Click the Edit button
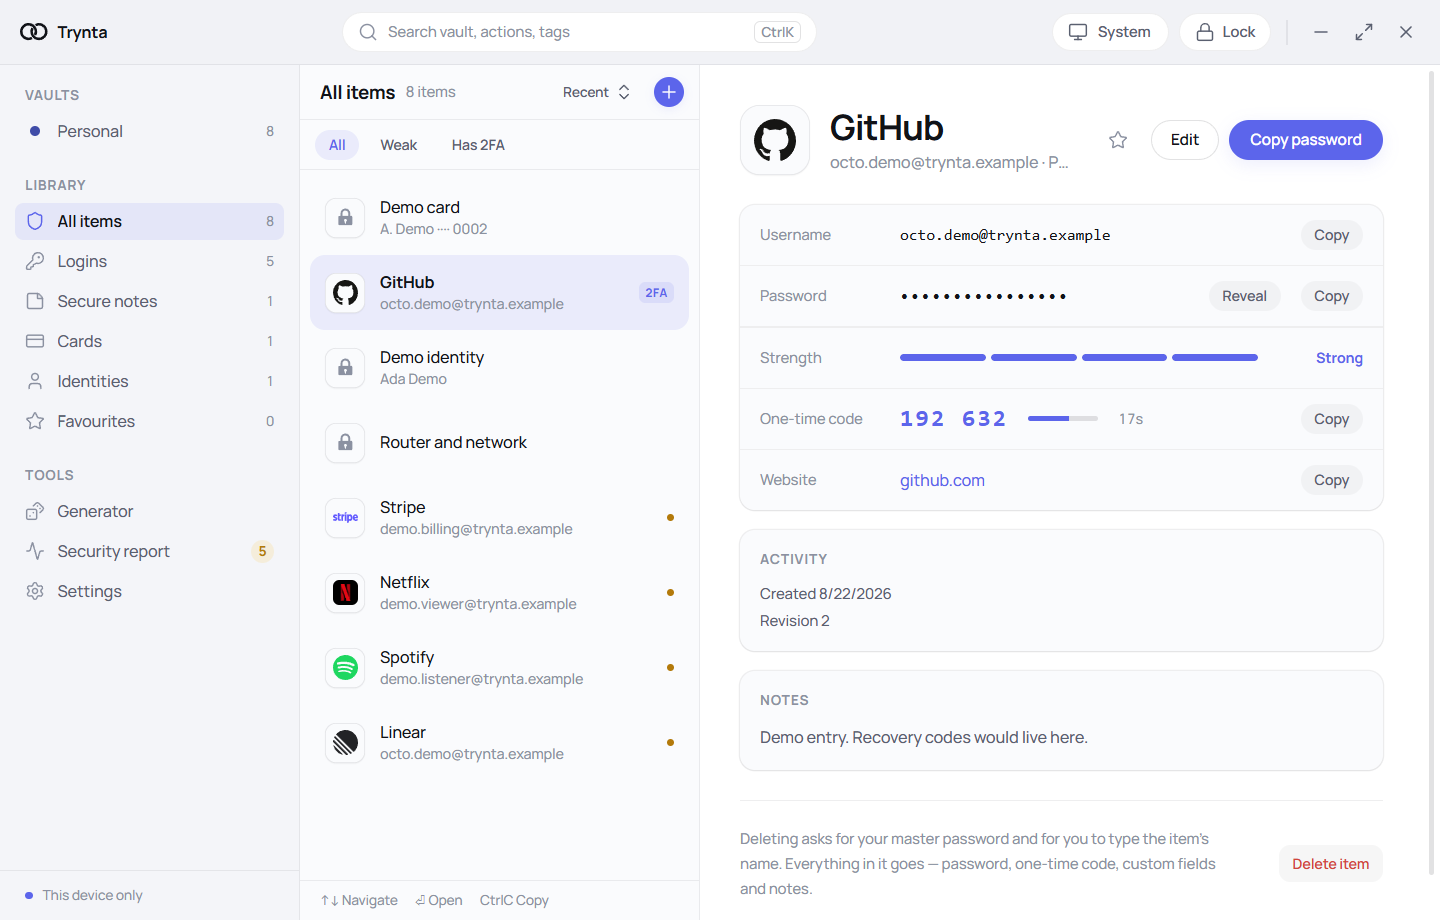Screen dimensions: 1440x920 pos(1185,140)
